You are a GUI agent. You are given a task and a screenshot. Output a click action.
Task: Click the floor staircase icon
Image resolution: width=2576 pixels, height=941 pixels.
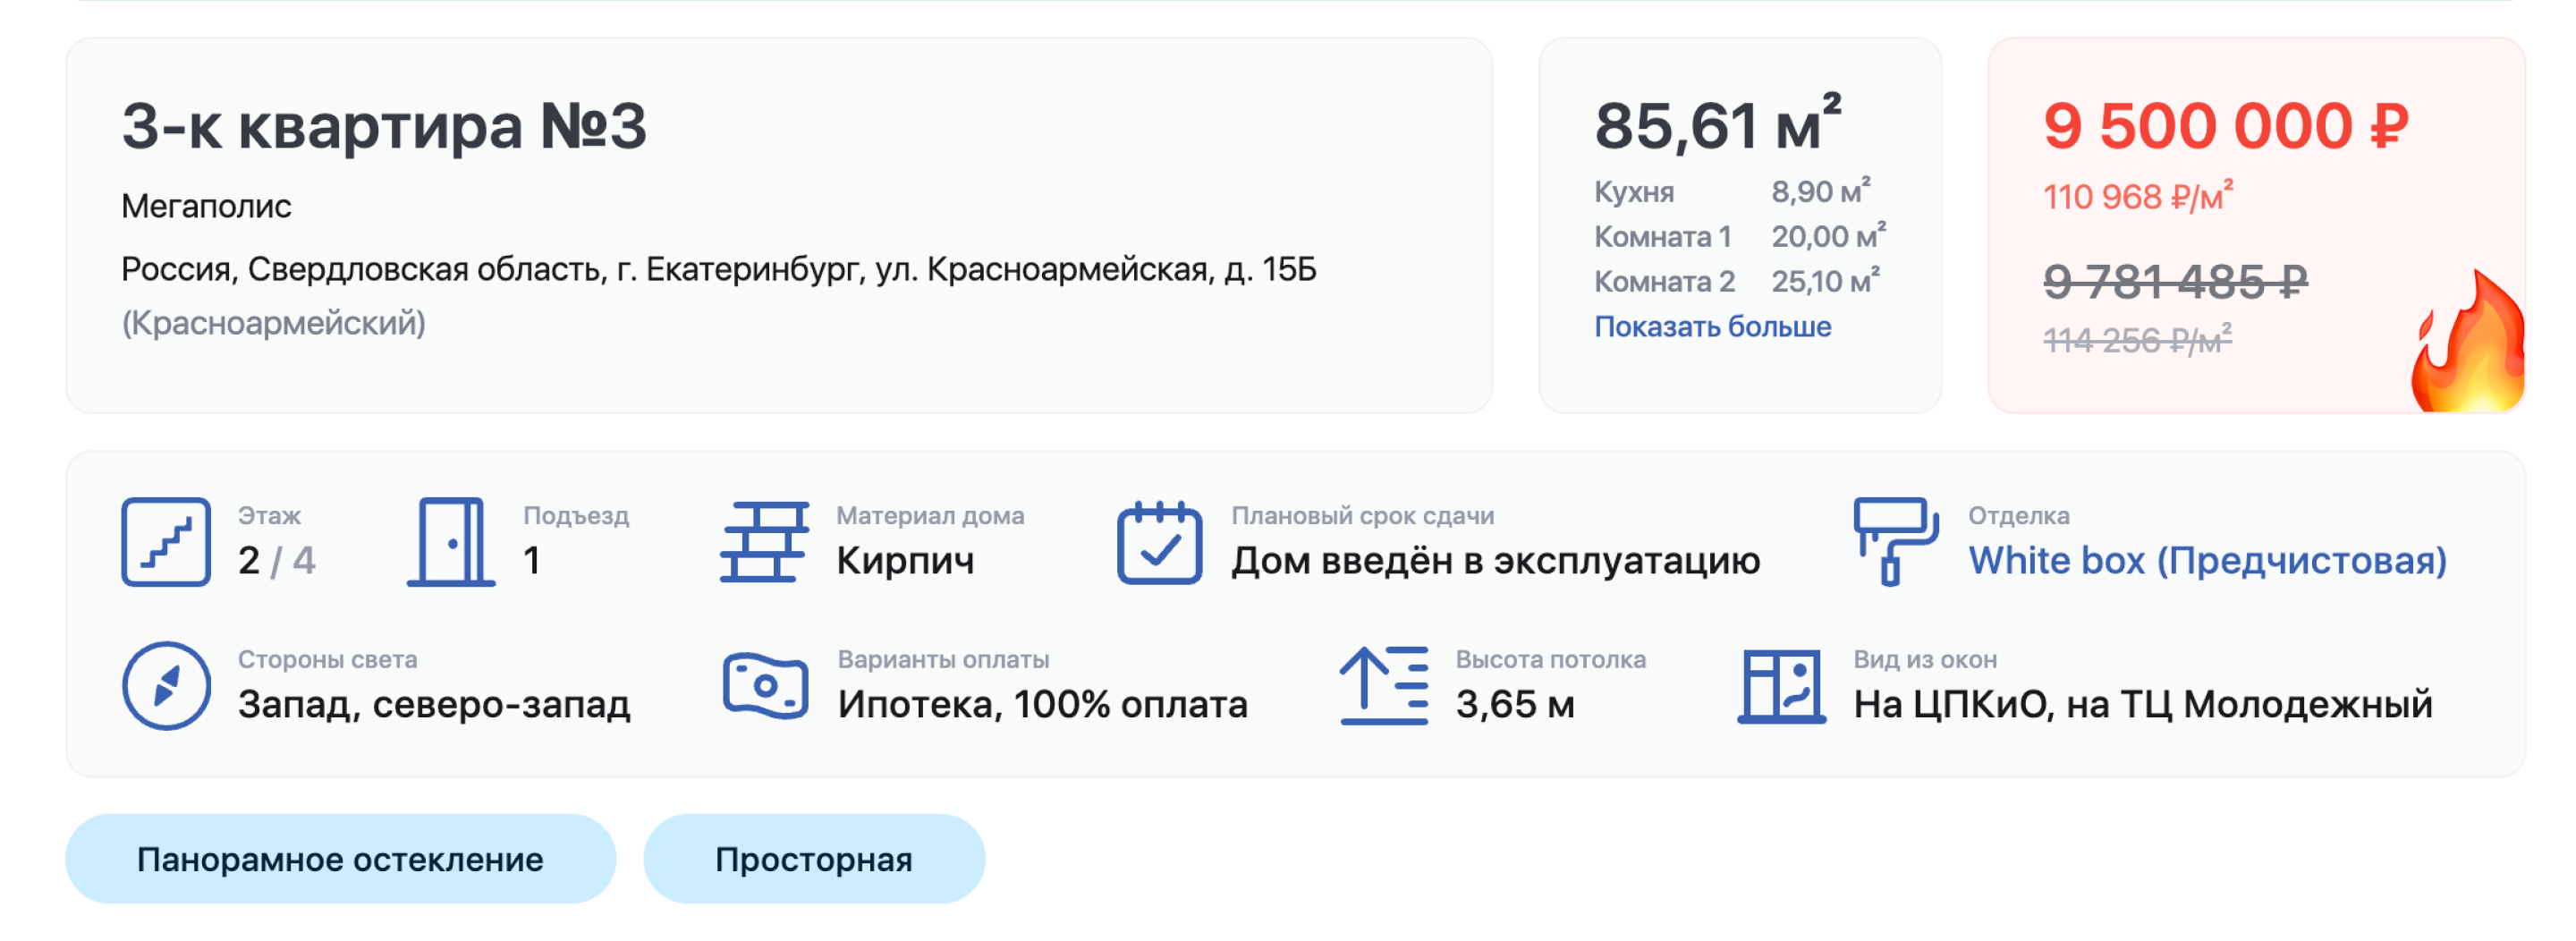pos(166,541)
